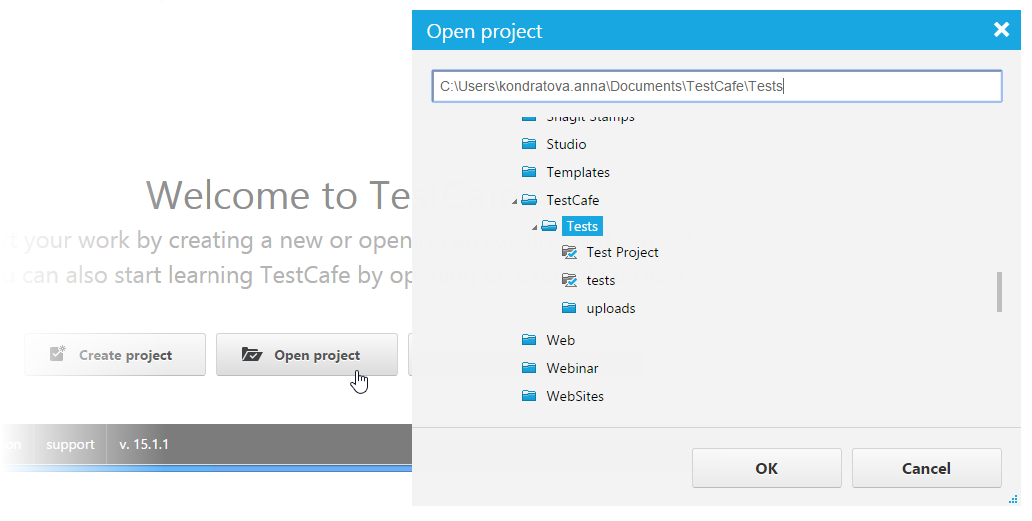This screenshot has height=521, width=1032.
Task: Click the icon on Create project button
Action: (x=58, y=354)
